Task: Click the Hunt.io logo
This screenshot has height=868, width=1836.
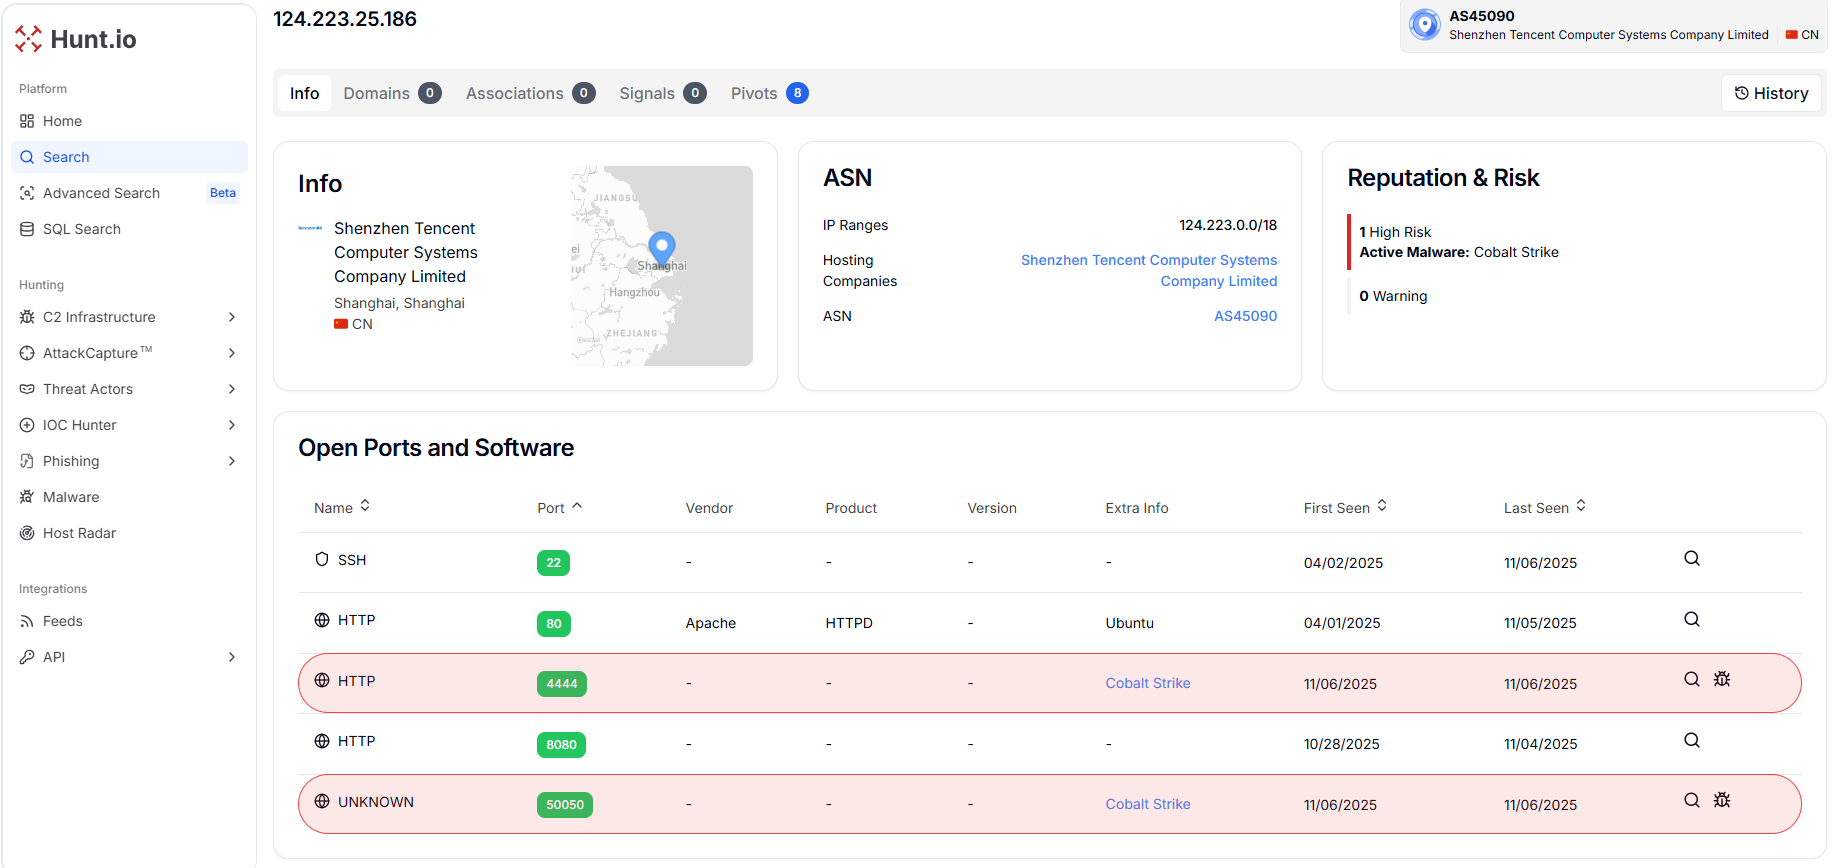Action: (76, 39)
